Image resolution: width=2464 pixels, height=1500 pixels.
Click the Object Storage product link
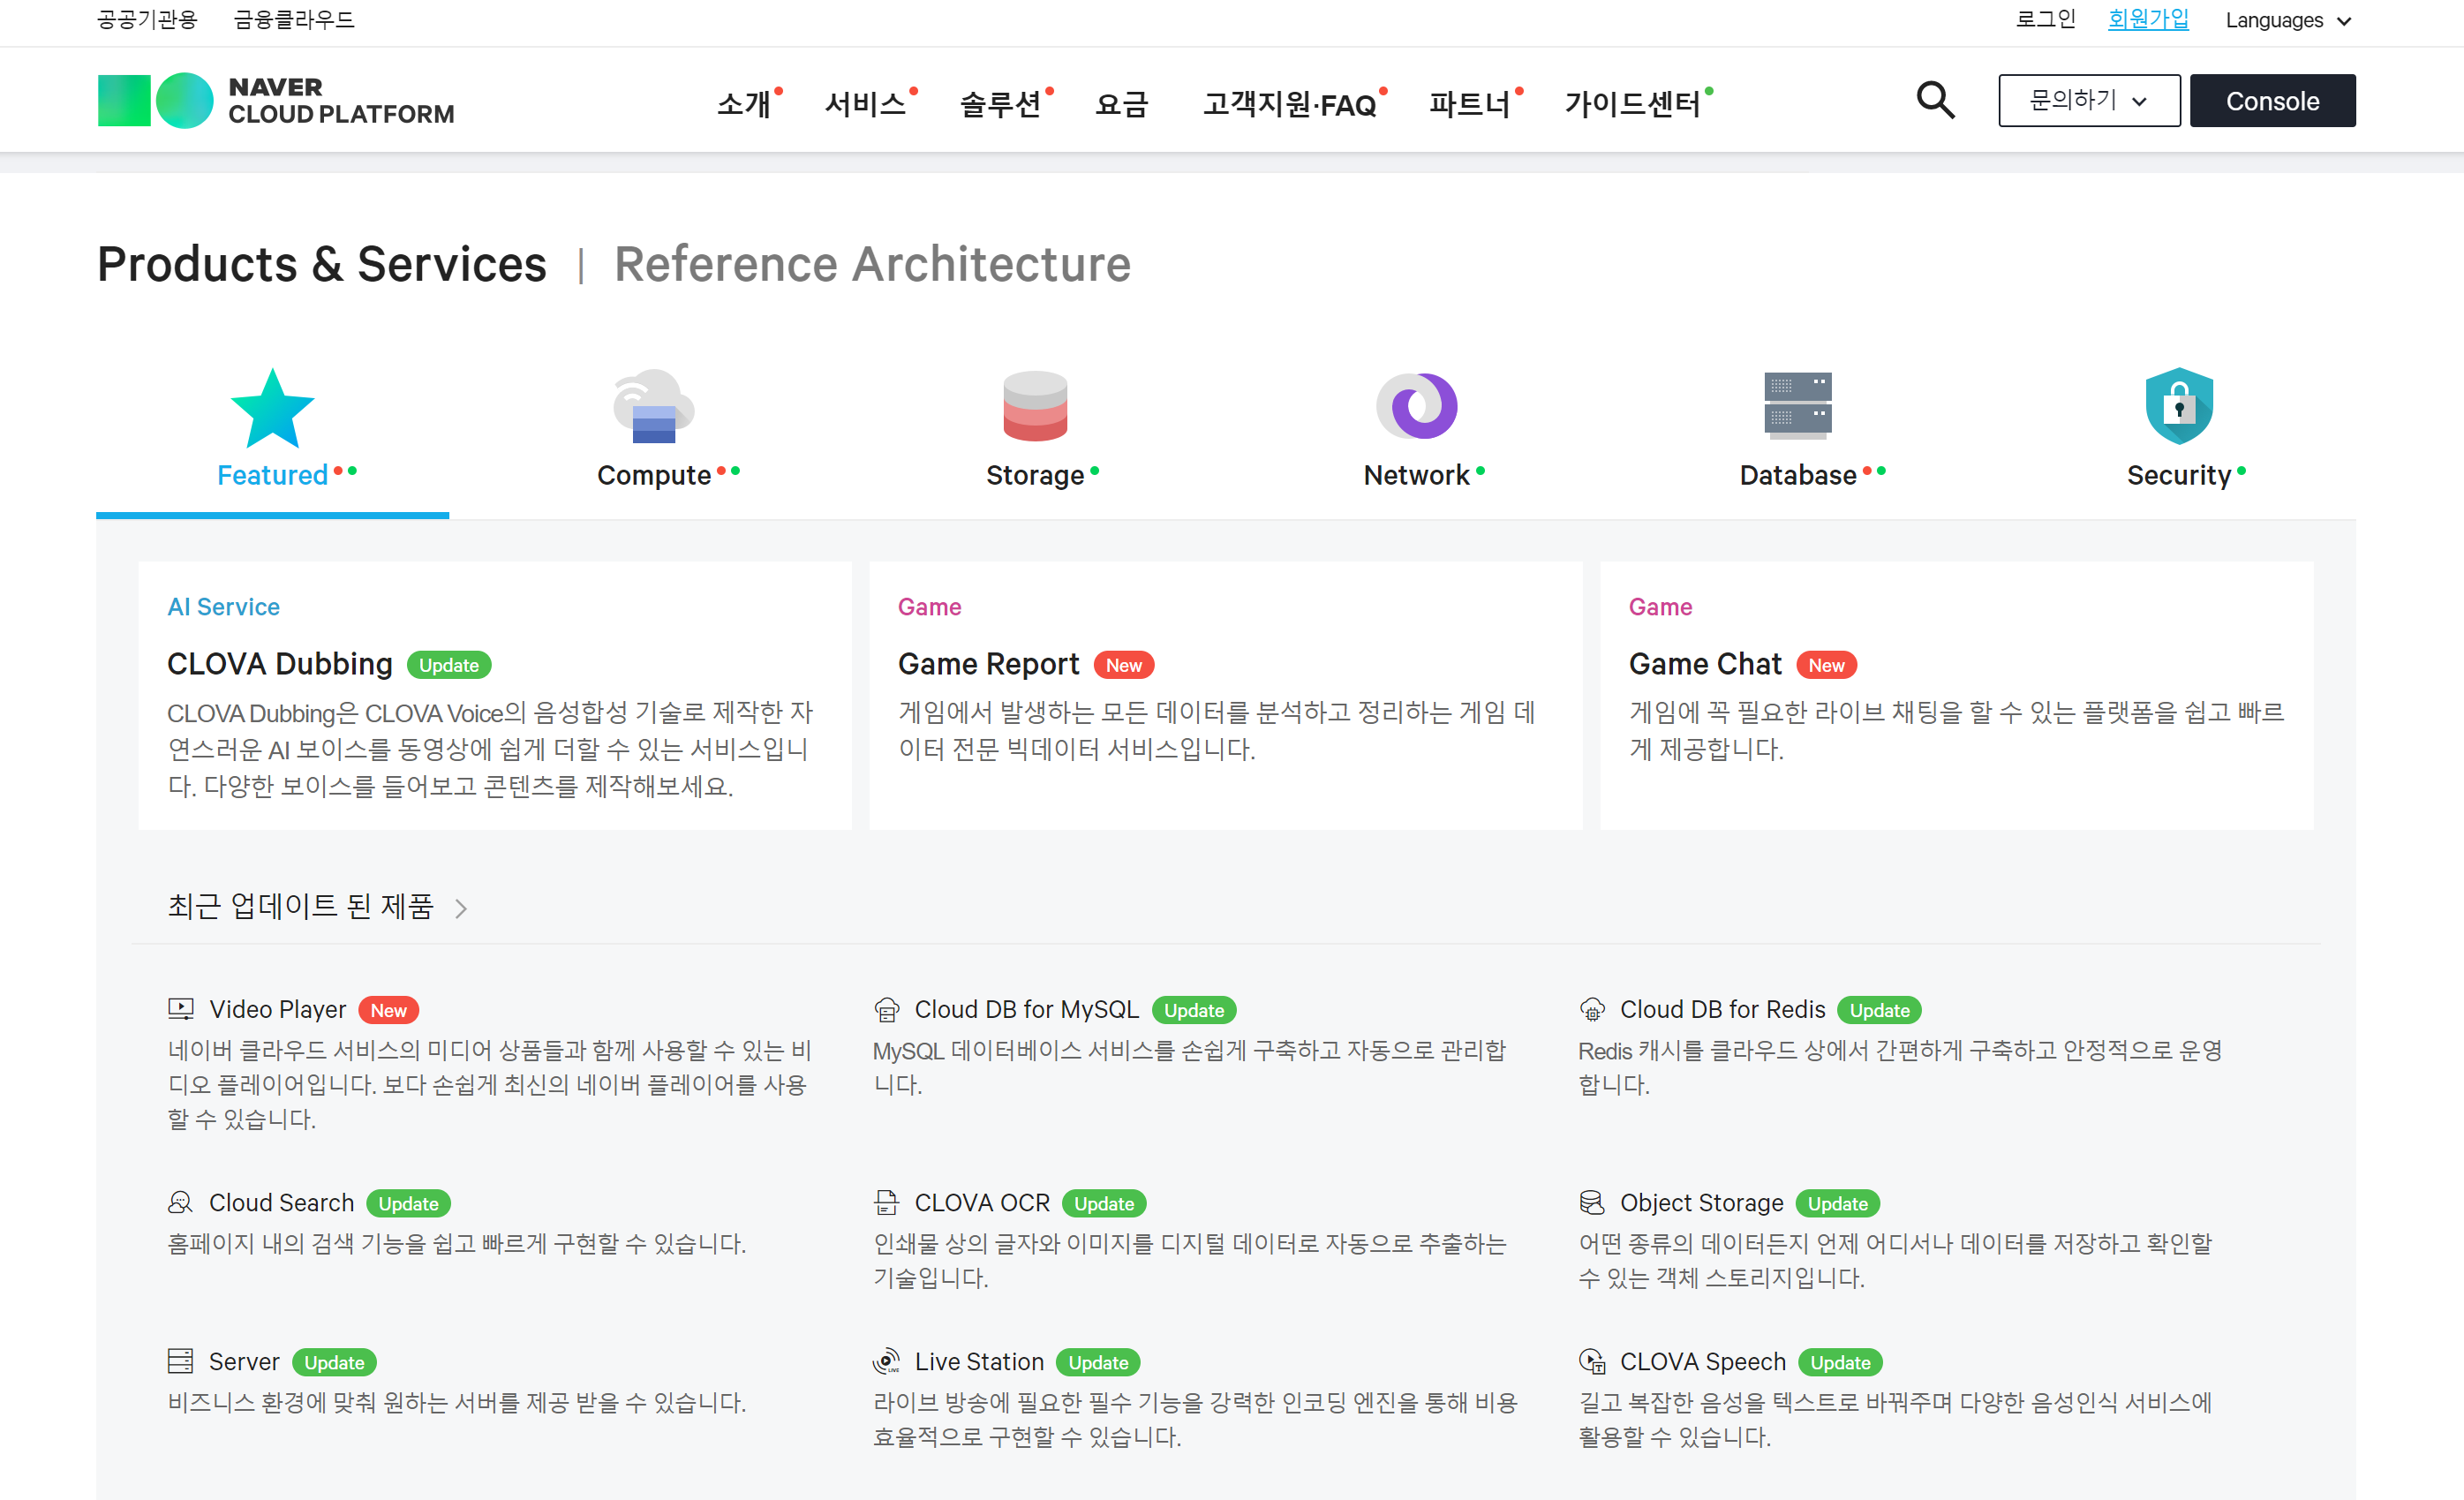(1701, 1203)
